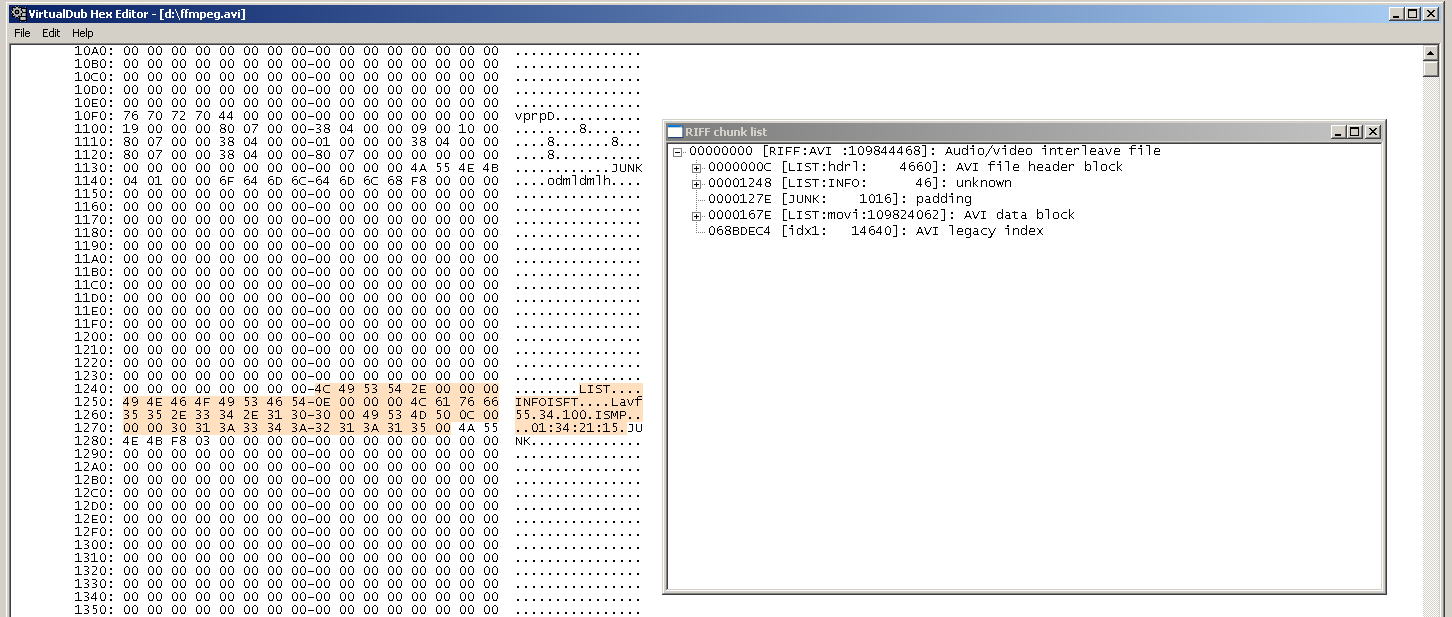Expand the LIST:INFO chunk node
1452x617 pixels.
(697, 183)
